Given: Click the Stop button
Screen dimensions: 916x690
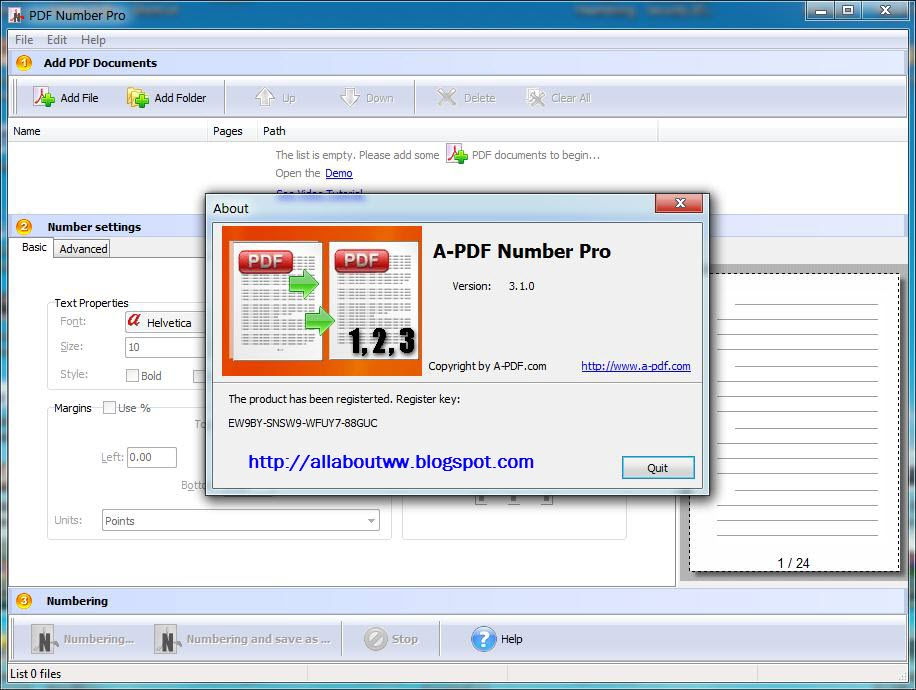Looking at the screenshot, I should point(391,639).
